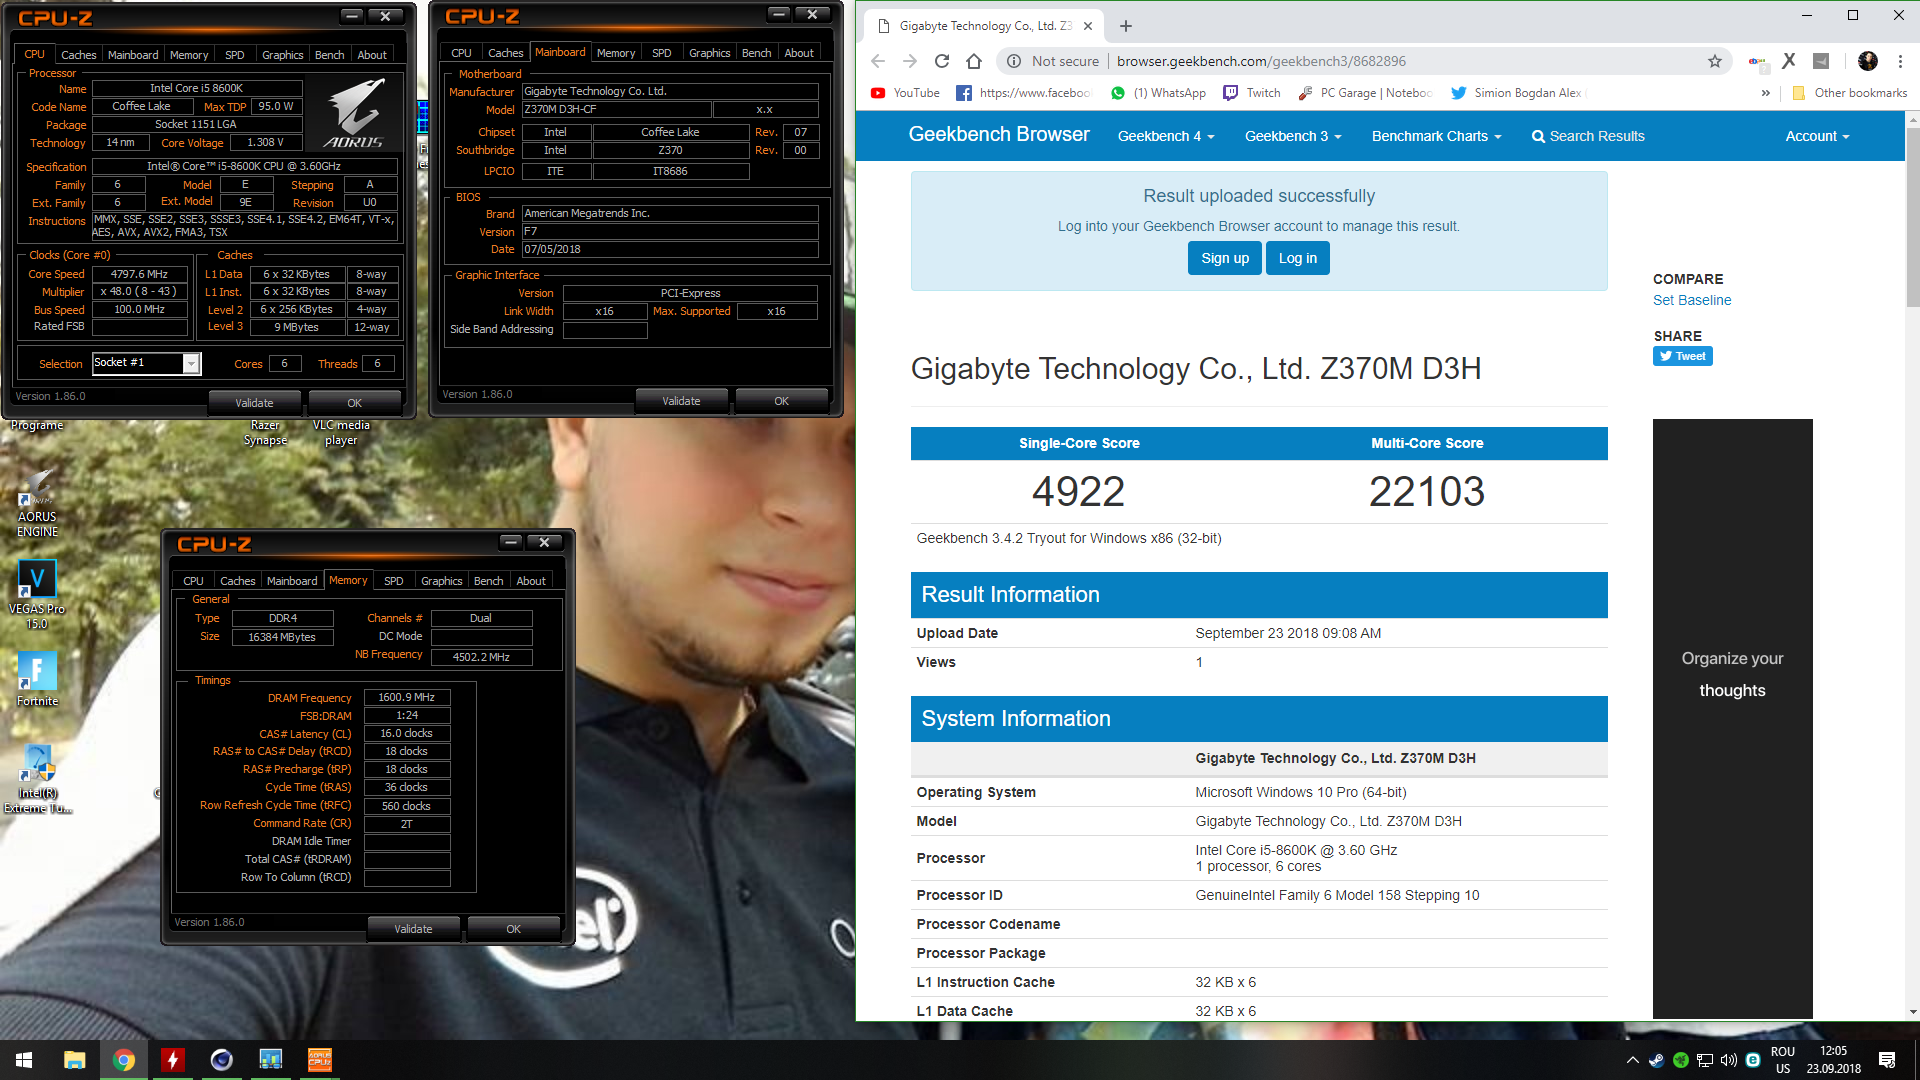Open Chrome's three-dot menu
1920x1080 pixels.
(x=1900, y=61)
